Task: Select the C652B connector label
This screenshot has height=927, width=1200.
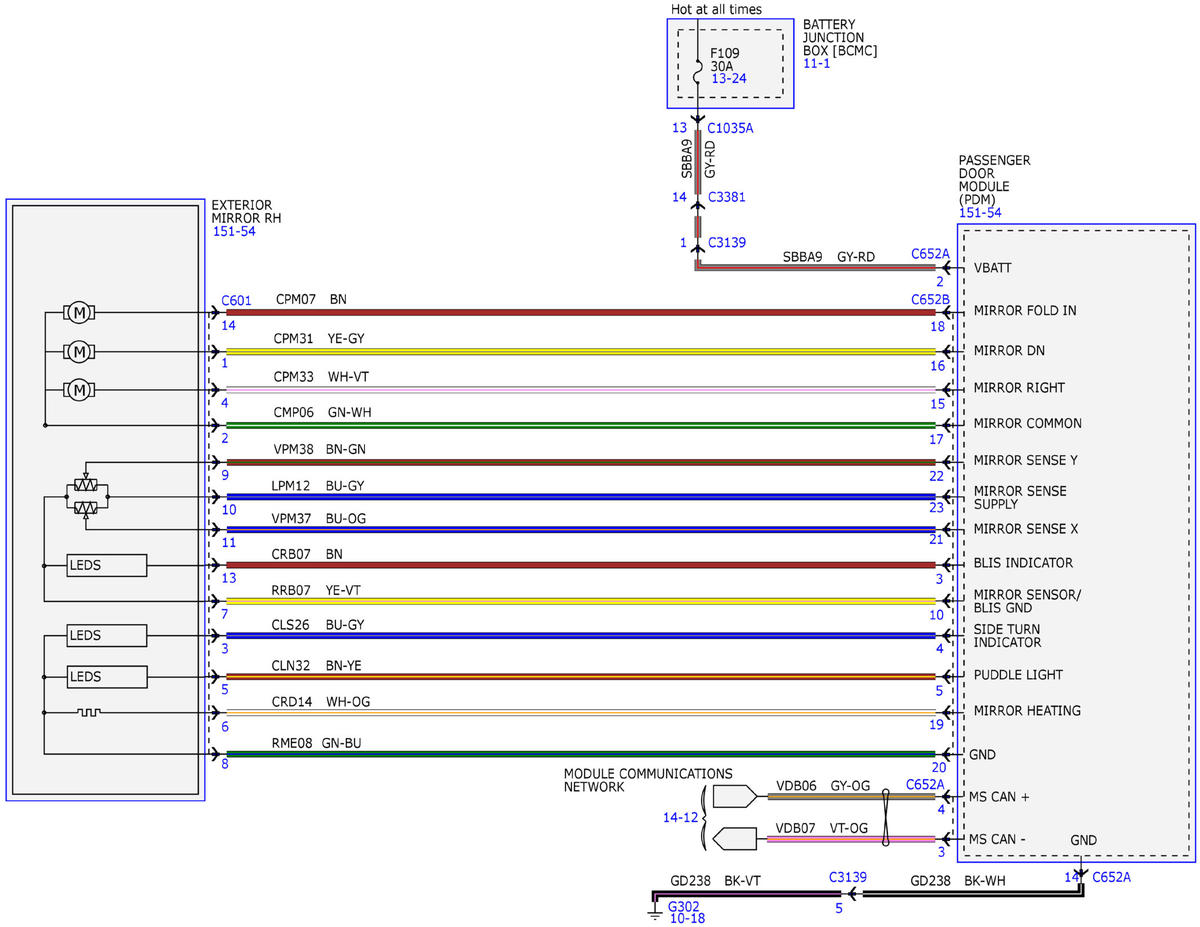Action: (930, 298)
